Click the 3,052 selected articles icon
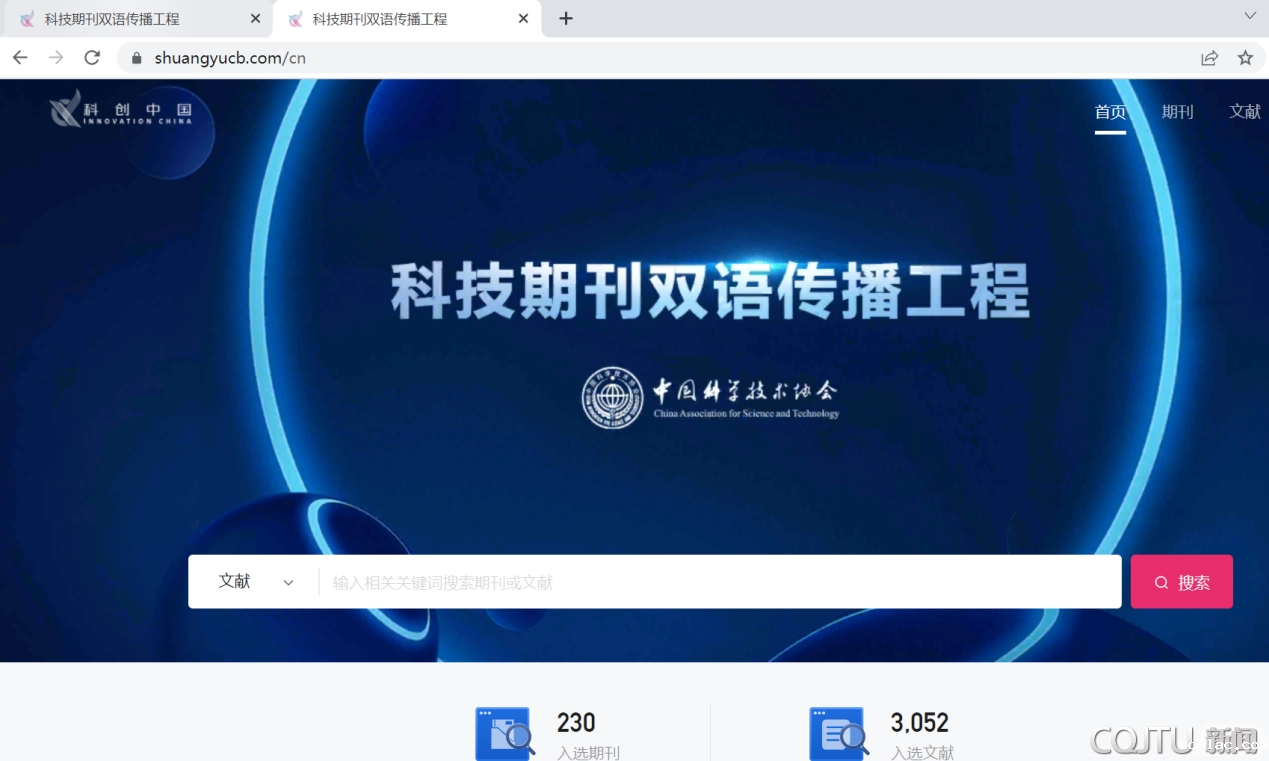1269x761 pixels. [x=837, y=734]
